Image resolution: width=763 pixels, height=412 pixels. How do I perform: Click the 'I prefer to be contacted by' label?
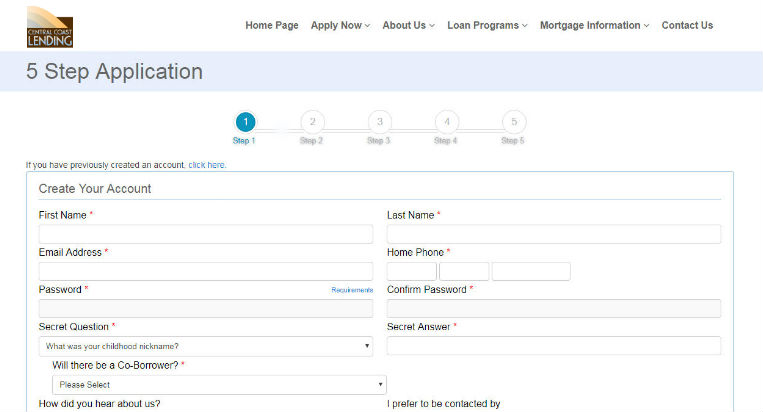(x=444, y=404)
